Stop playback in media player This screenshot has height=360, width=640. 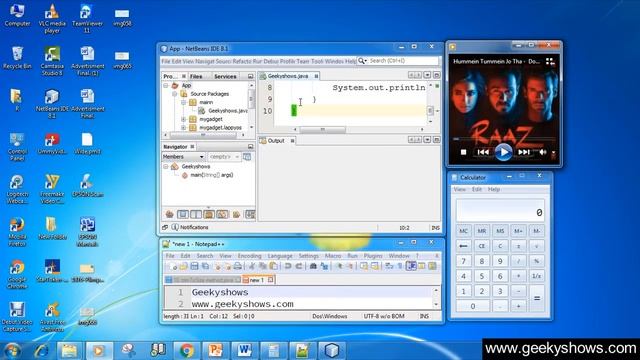coord(463,152)
